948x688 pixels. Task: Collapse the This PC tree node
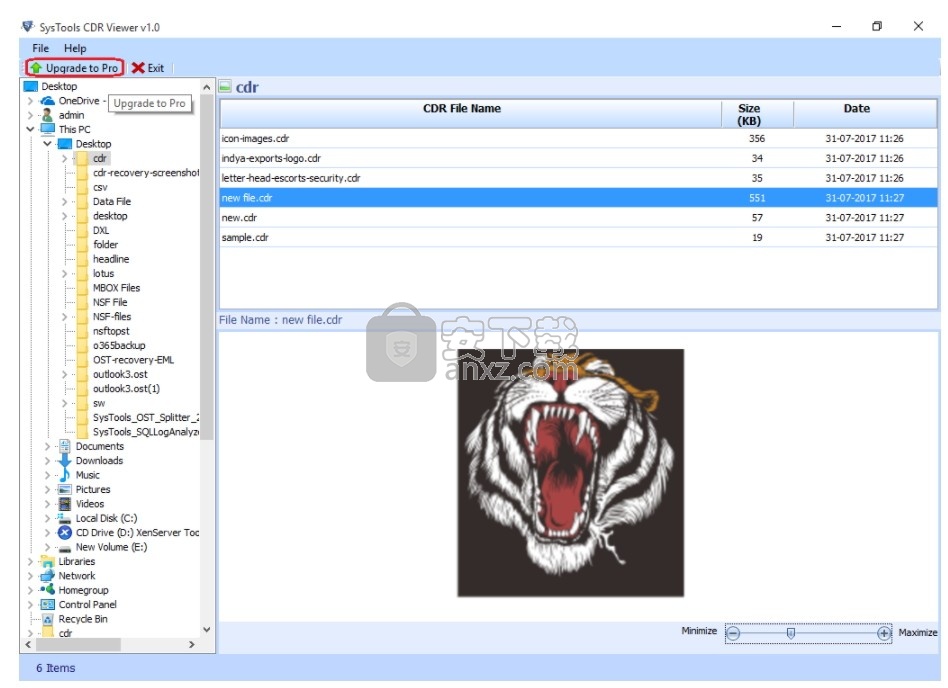(x=30, y=129)
